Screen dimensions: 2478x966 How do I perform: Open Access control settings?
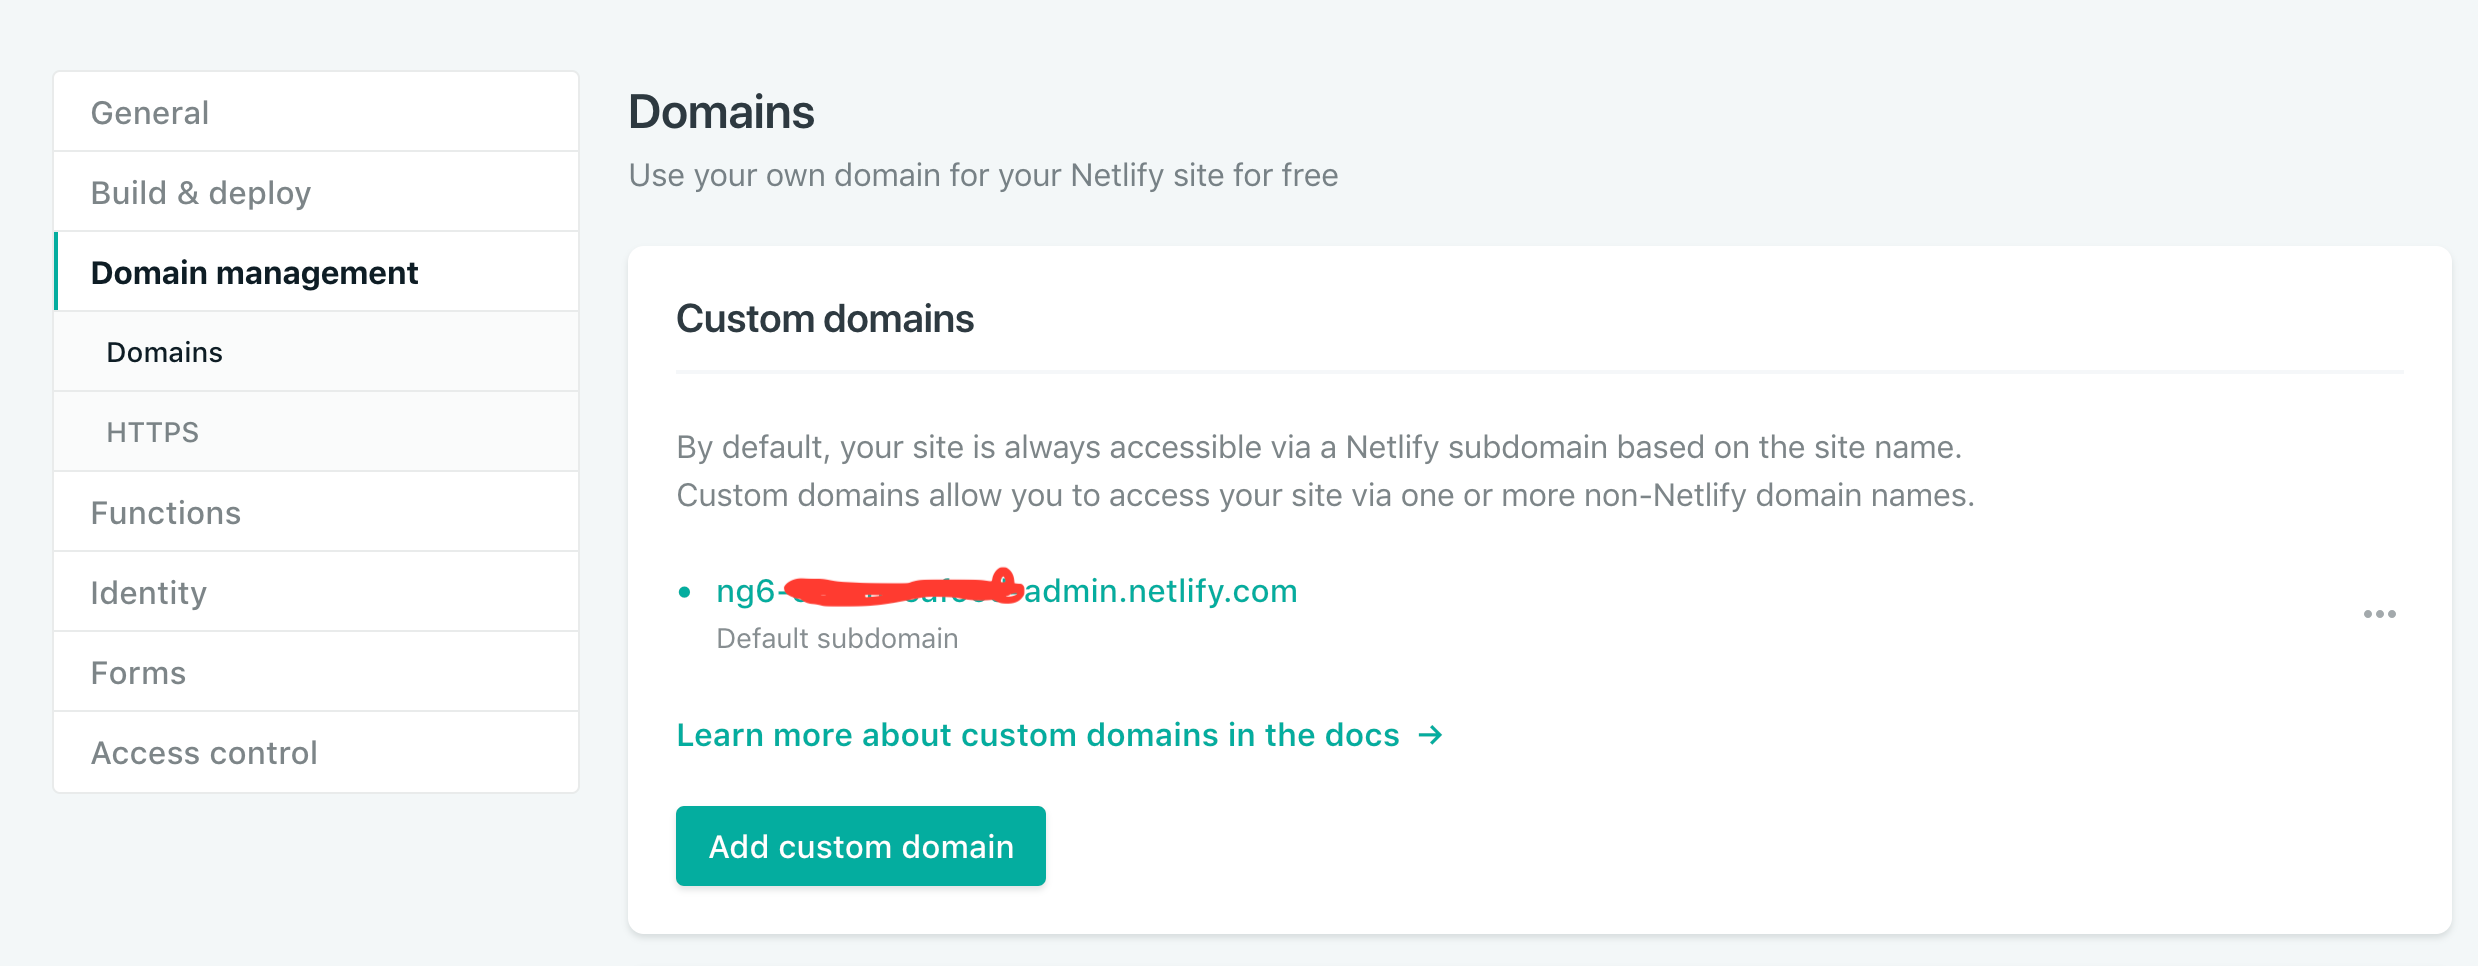tap(316, 752)
